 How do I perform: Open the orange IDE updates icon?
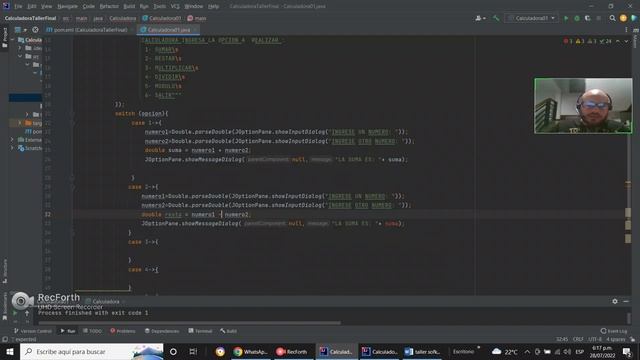click(x=623, y=18)
